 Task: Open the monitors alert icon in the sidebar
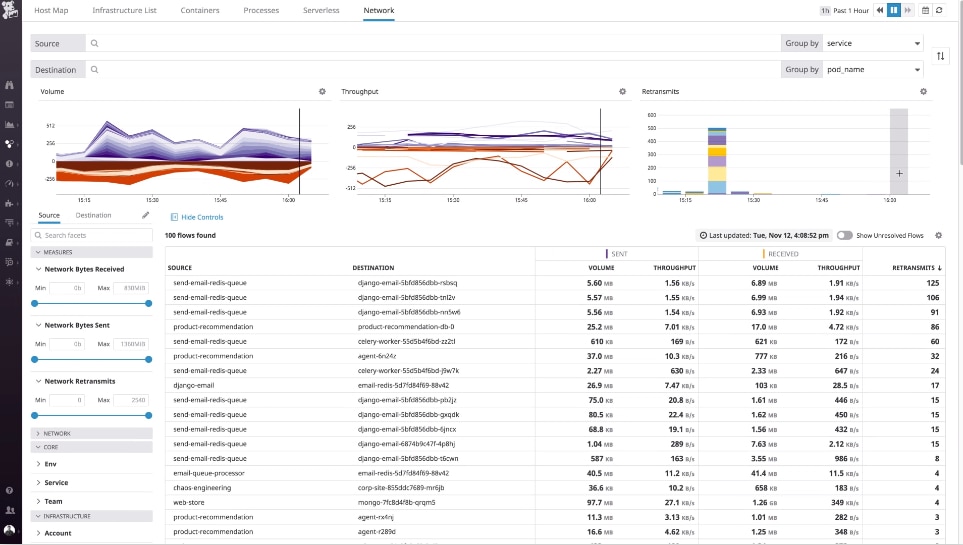[9, 163]
